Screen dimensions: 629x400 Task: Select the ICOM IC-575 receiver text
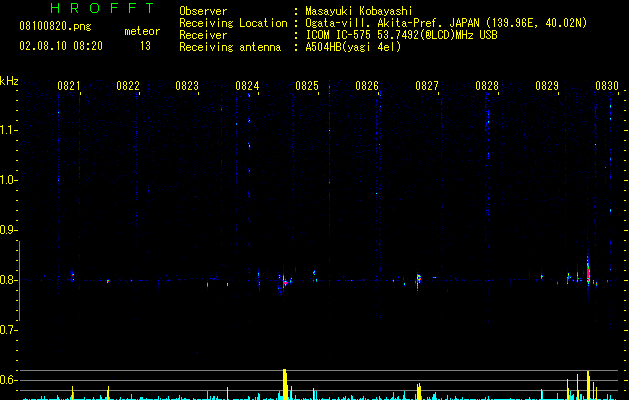click(401, 35)
